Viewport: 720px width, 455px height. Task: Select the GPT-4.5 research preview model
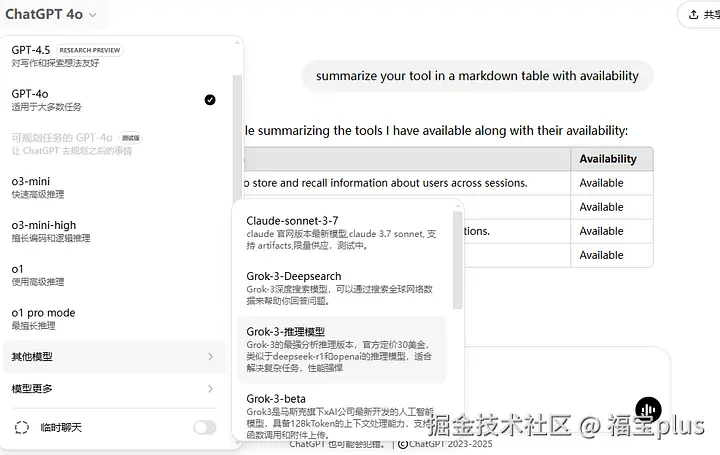click(115, 56)
